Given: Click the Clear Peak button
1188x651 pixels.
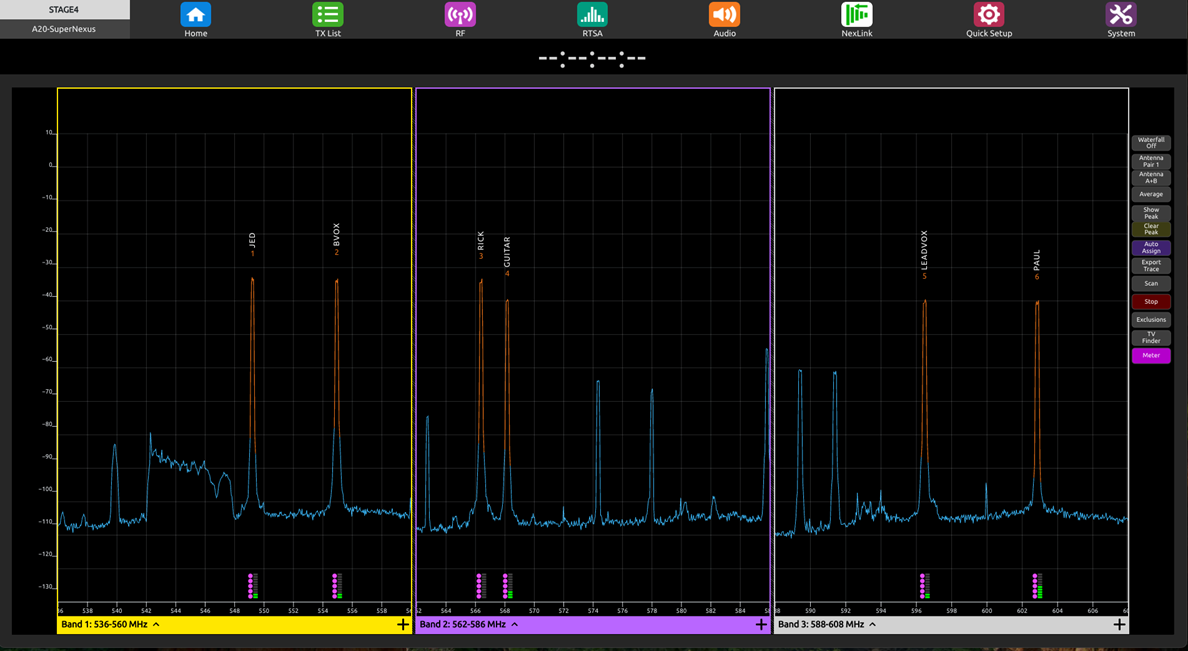Looking at the screenshot, I should [1151, 229].
